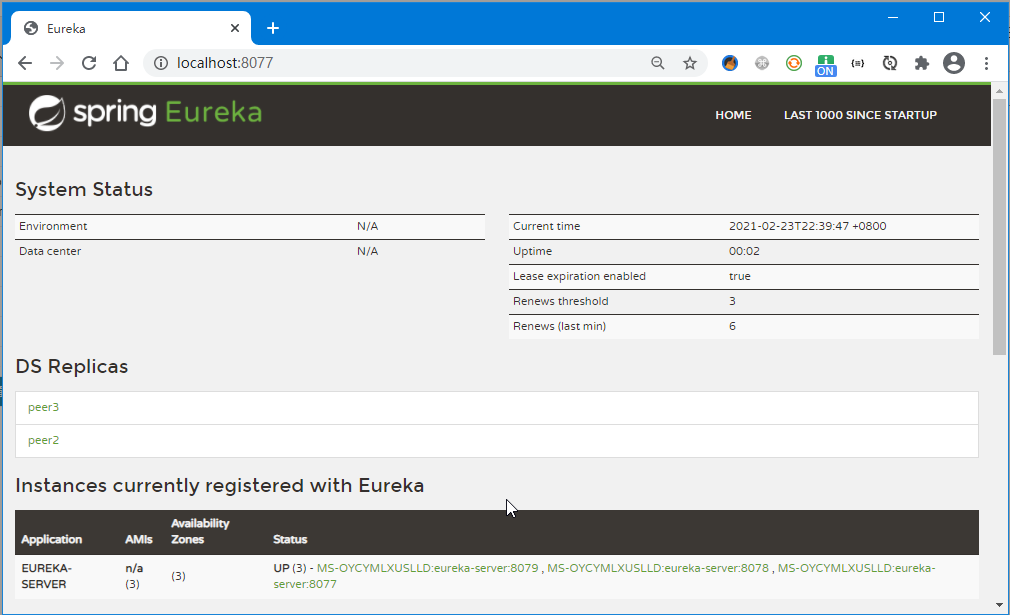
Task: Open a new browser tab
Action: tap(273, 28)
